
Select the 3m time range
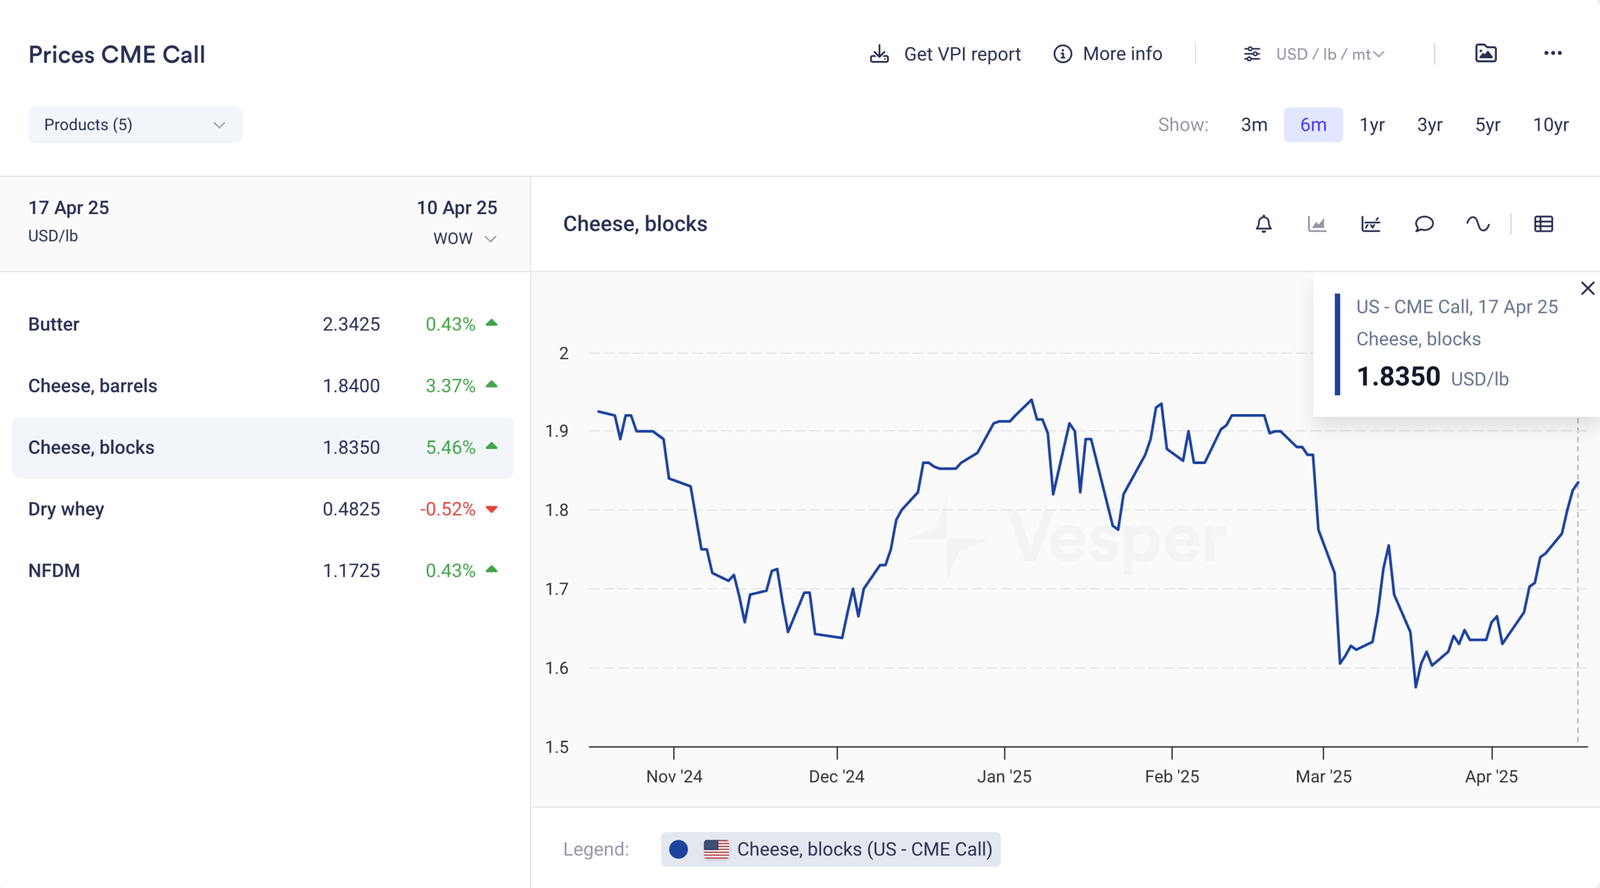(x=1254, y=125)
